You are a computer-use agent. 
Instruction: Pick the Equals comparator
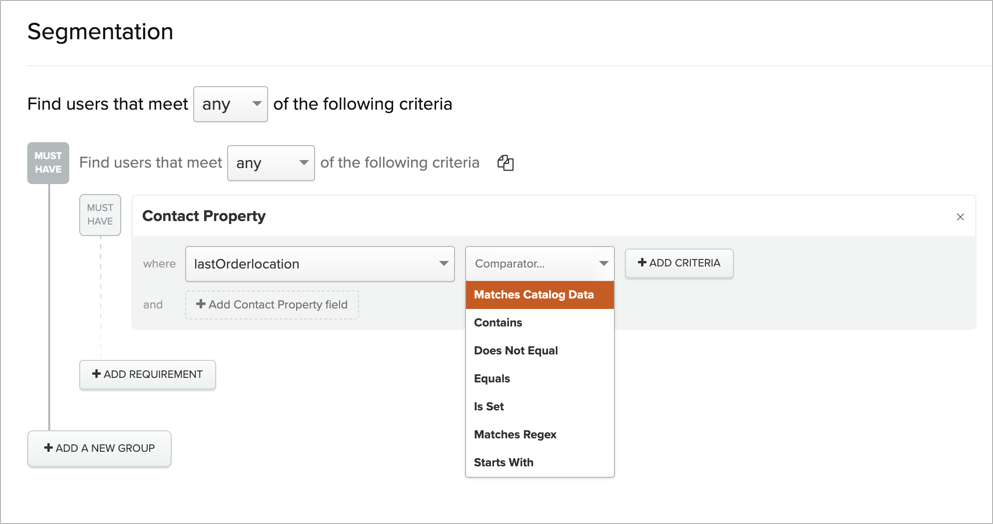coord(492,379)
